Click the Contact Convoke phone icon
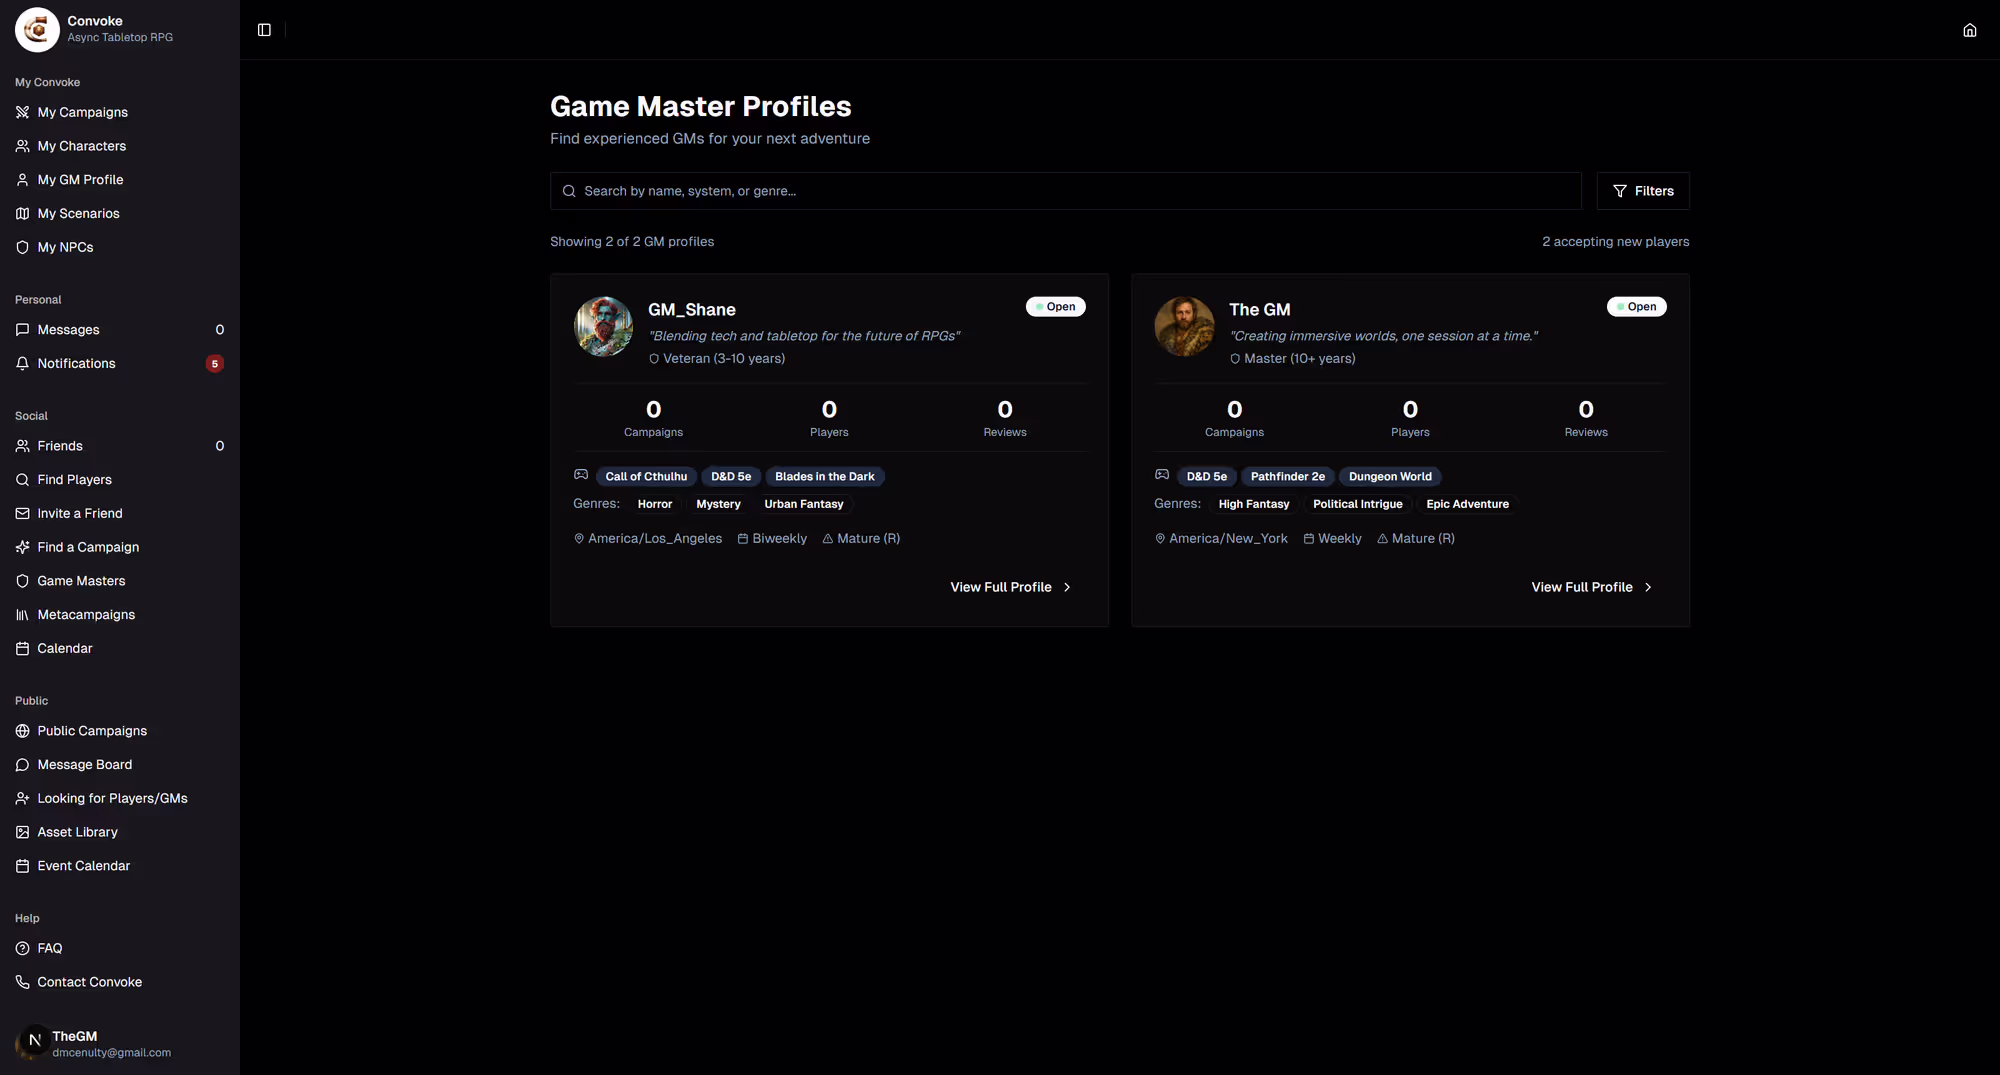 tap(22, 982)
